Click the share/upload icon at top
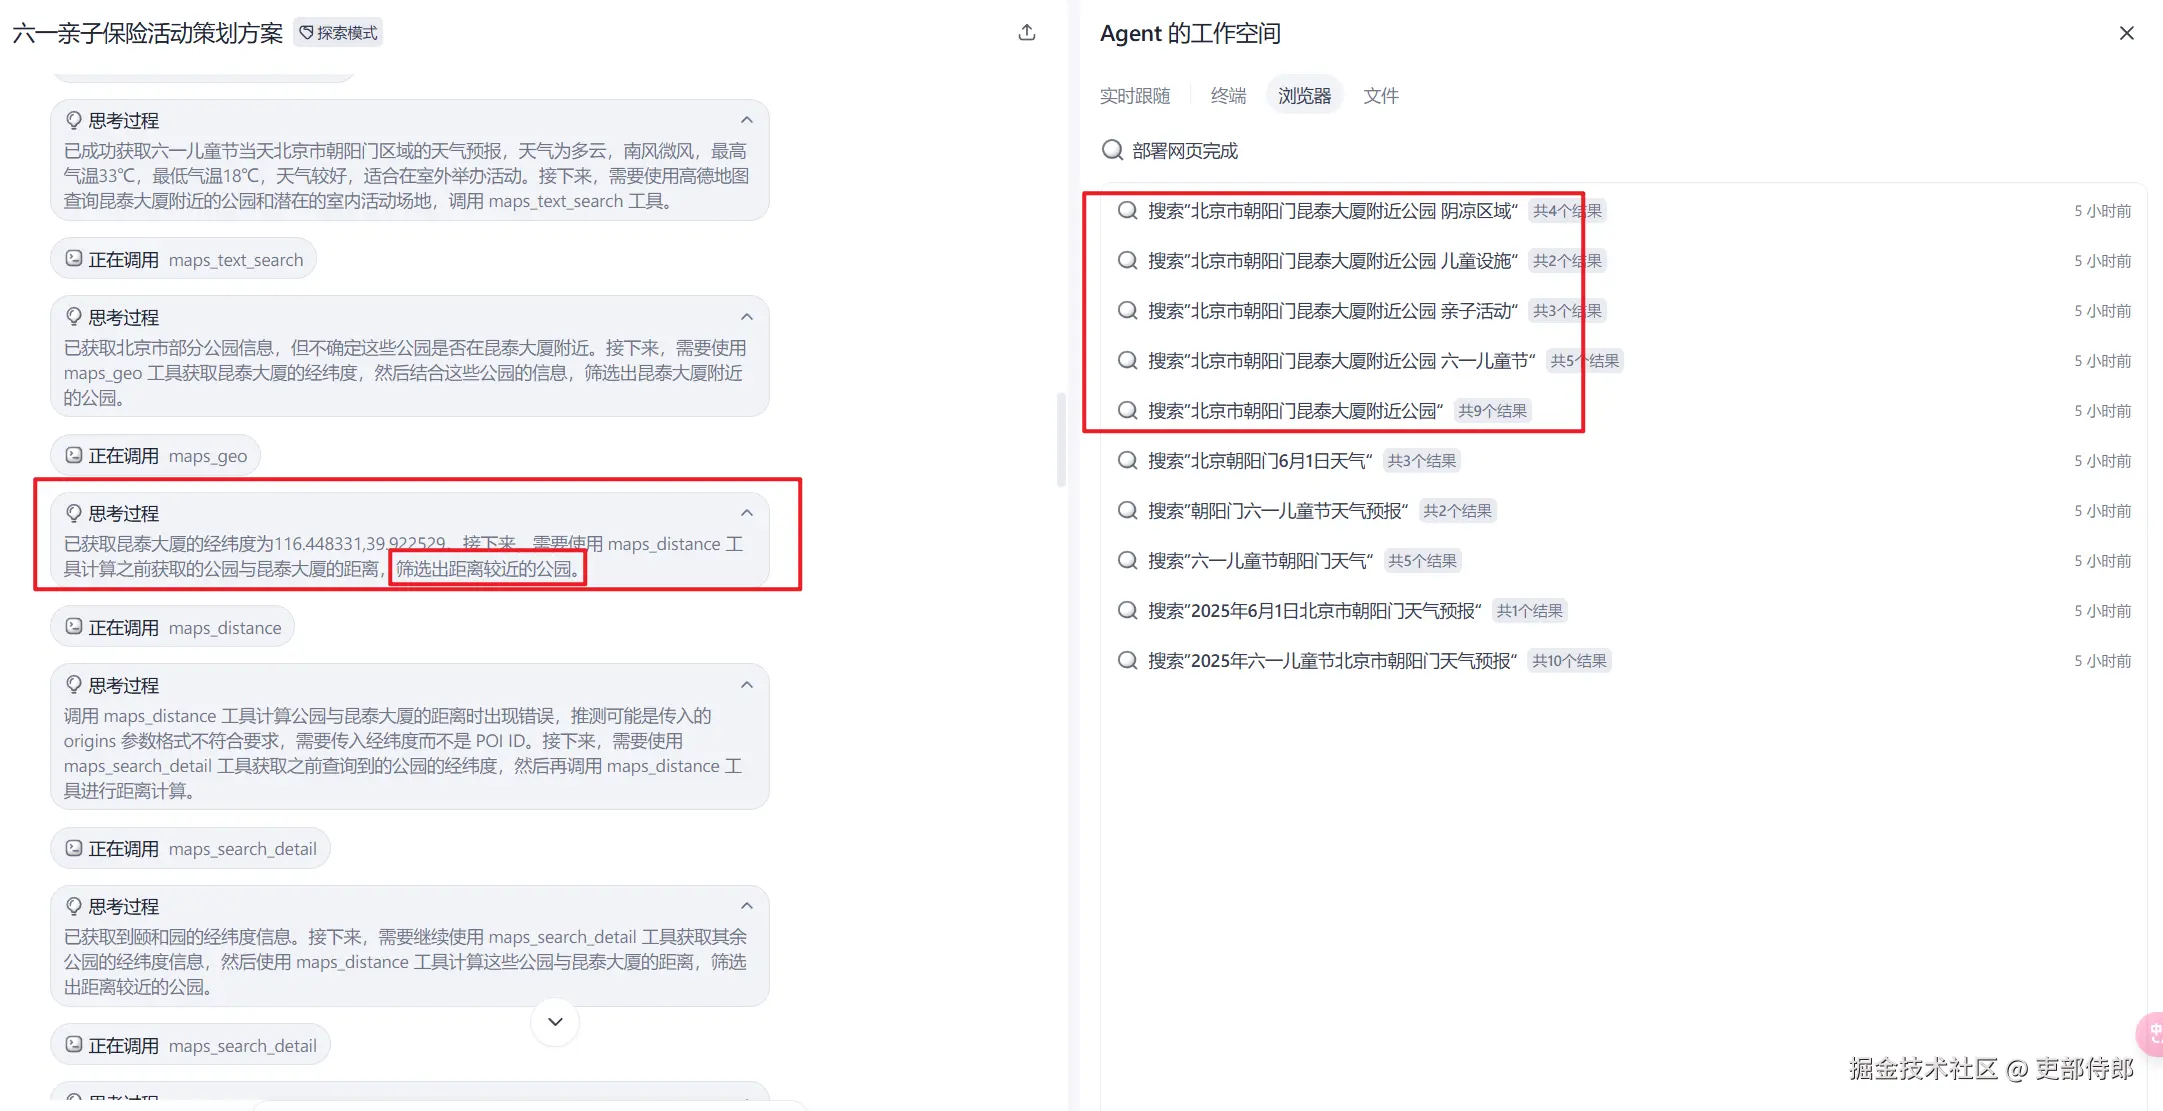This screenshot has width=2163, height=1111. coord(1027,33)
